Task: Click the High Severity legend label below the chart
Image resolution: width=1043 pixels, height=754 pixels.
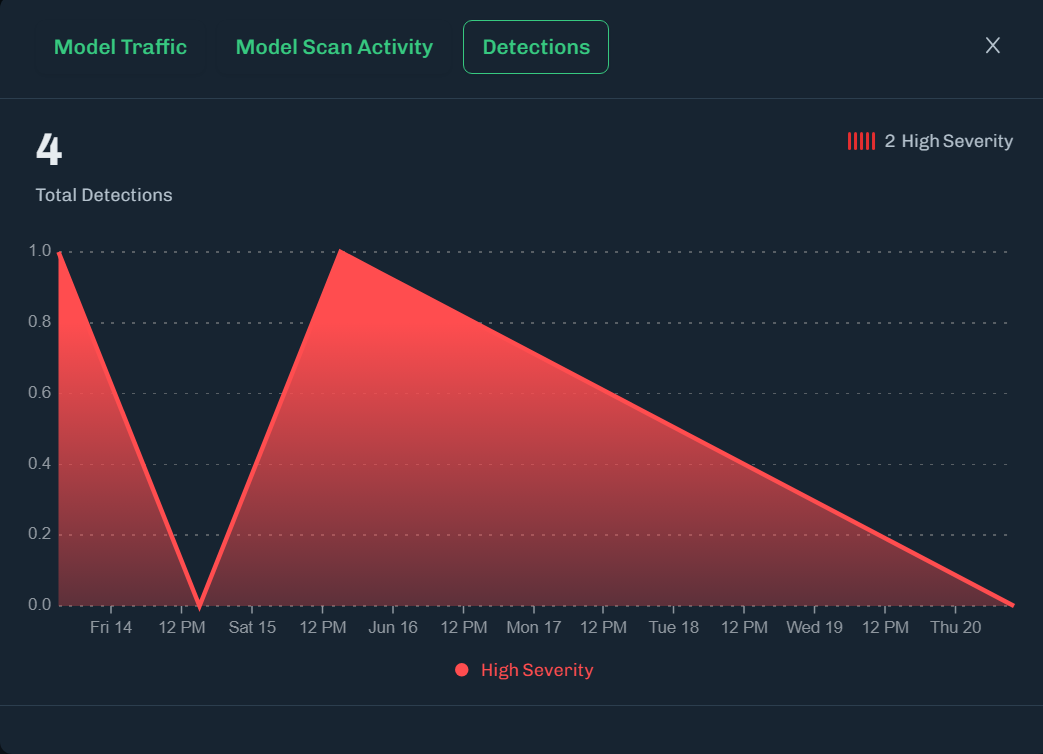Action: click(536, 670)
